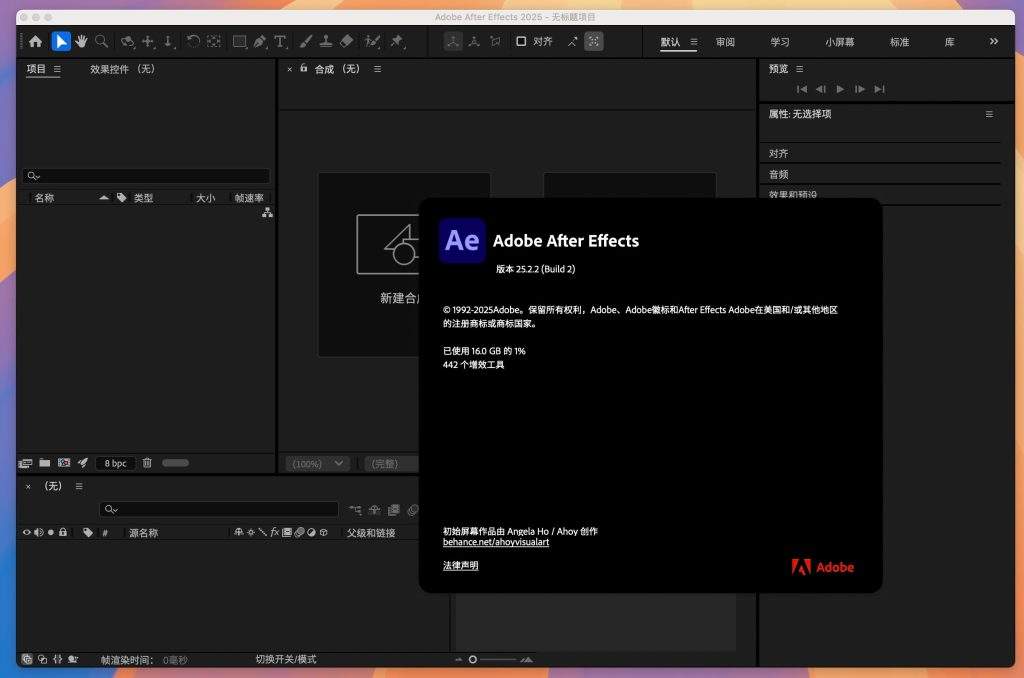Select the Hand tool
Screen dimensions: 1024x678
[81, 41]
